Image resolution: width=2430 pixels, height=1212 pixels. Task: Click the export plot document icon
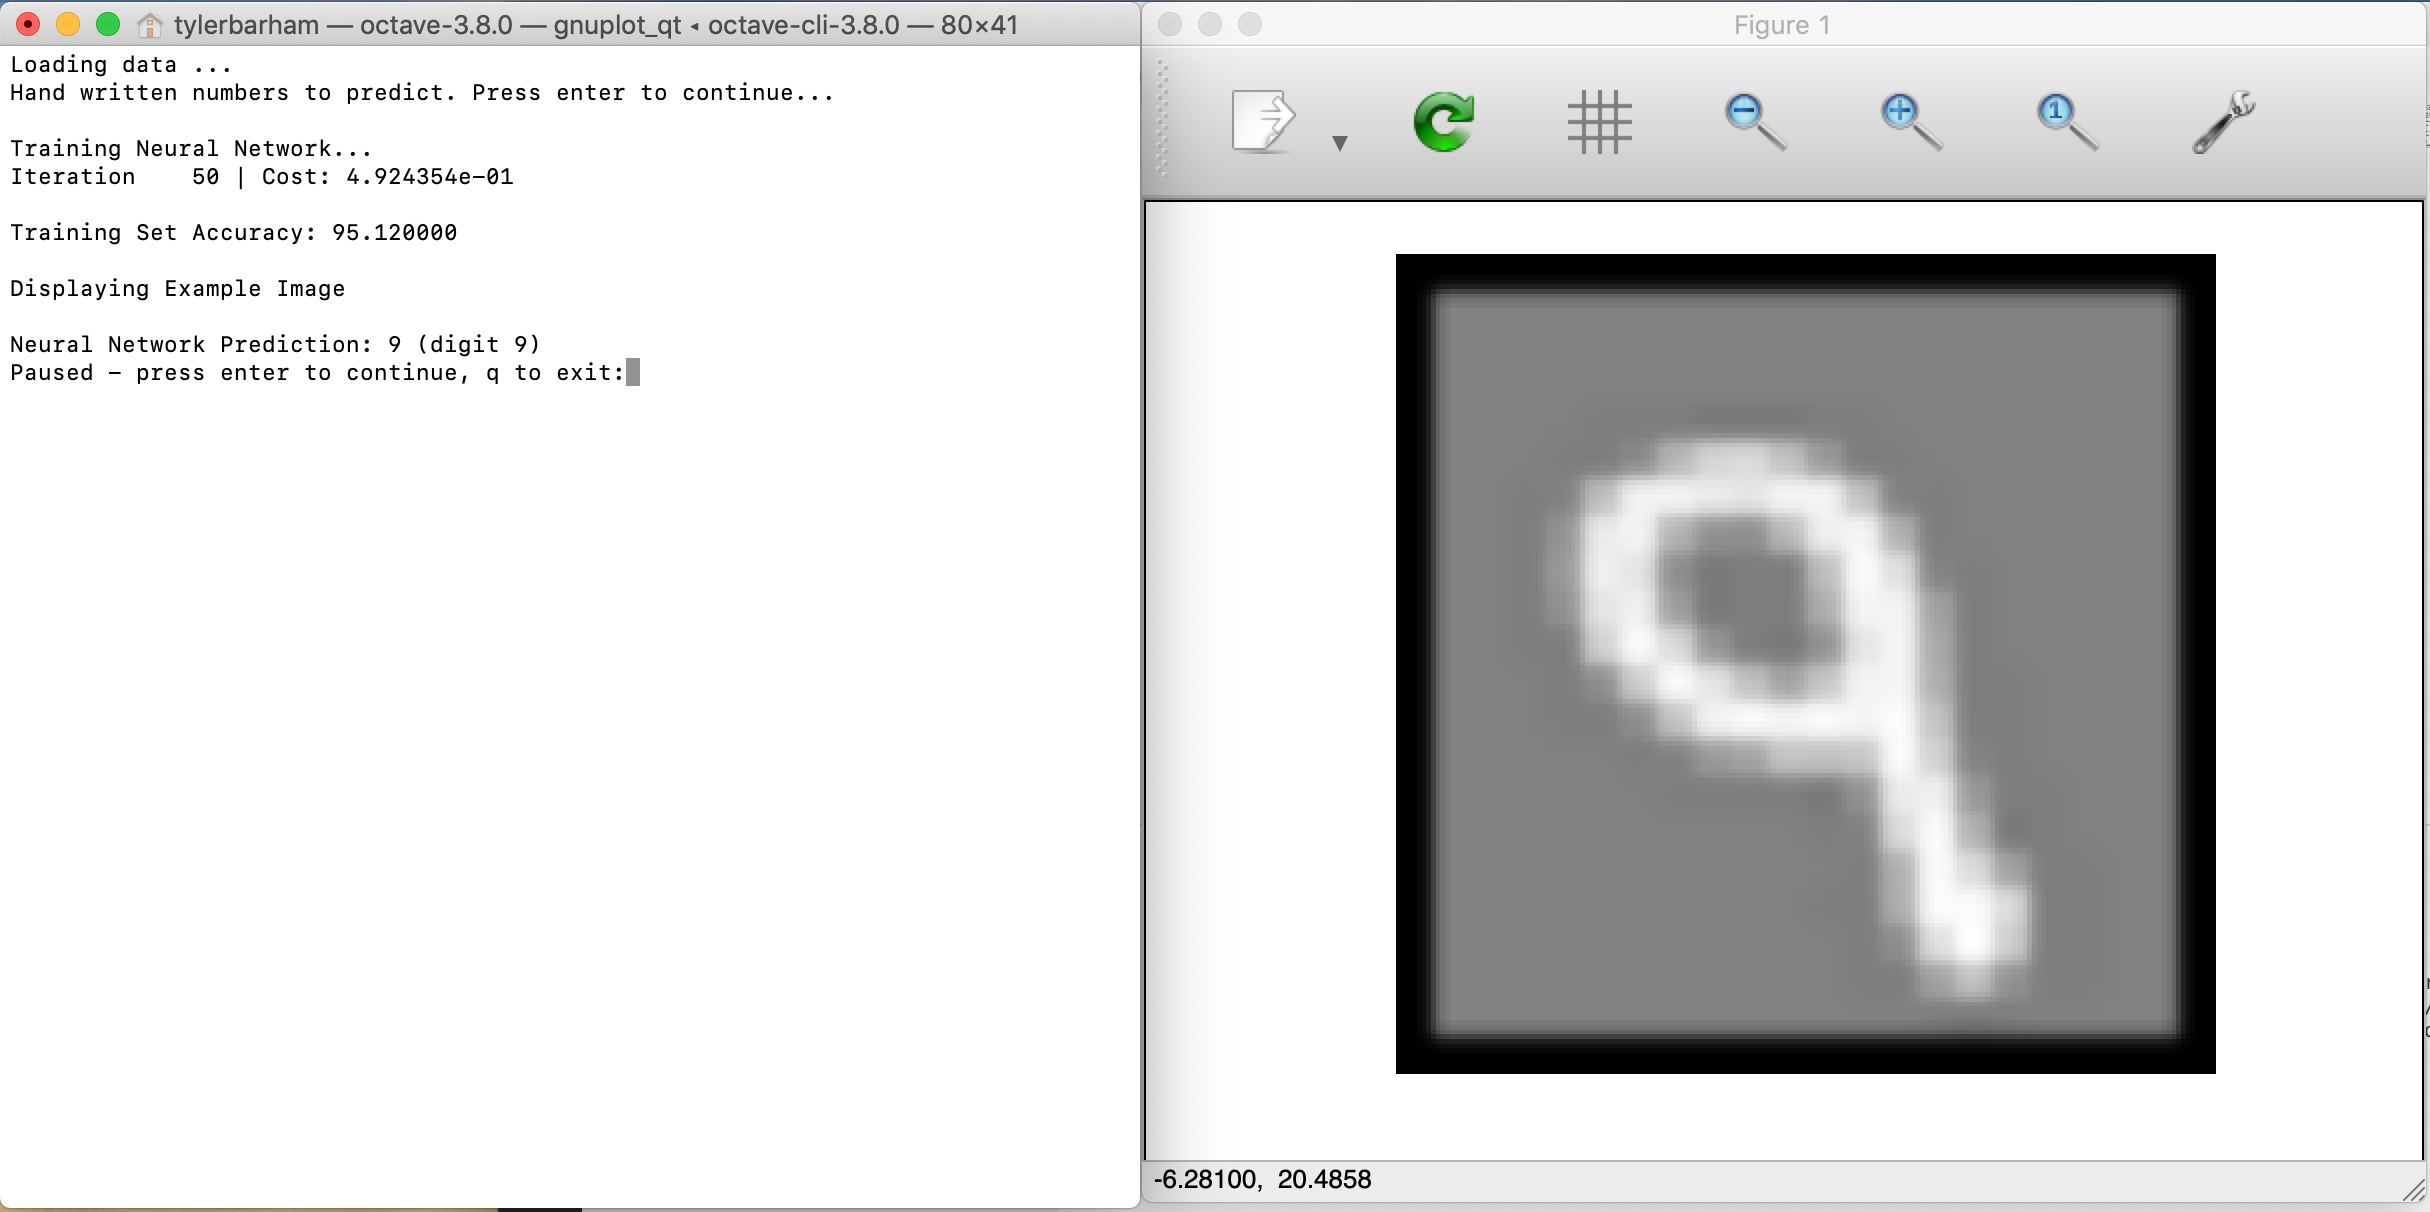[1263, 122]
